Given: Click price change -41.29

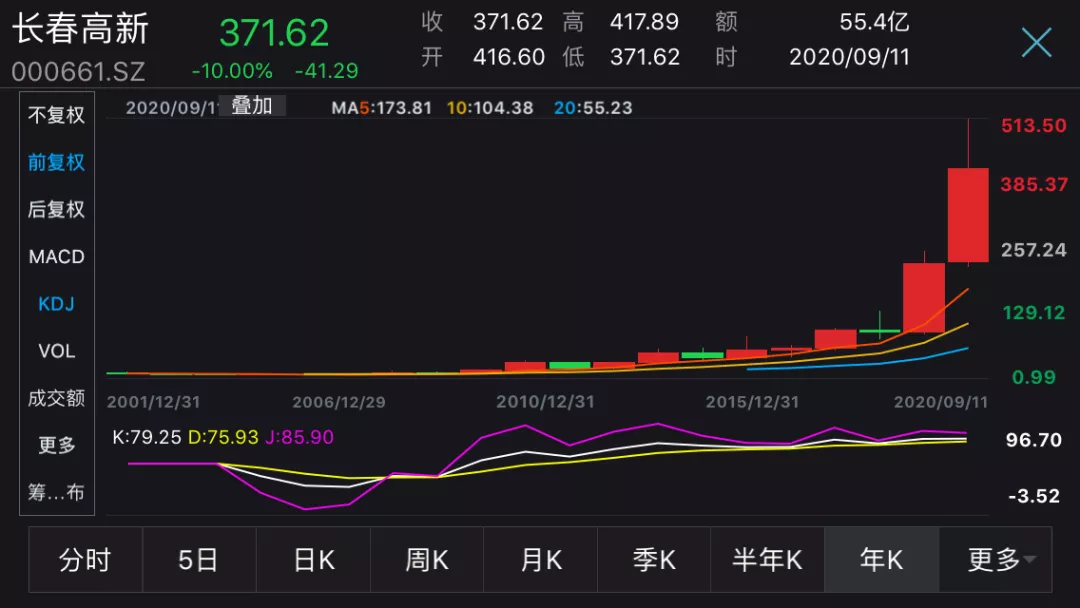Looking at the screenshot, I should (x=326, y=71).
